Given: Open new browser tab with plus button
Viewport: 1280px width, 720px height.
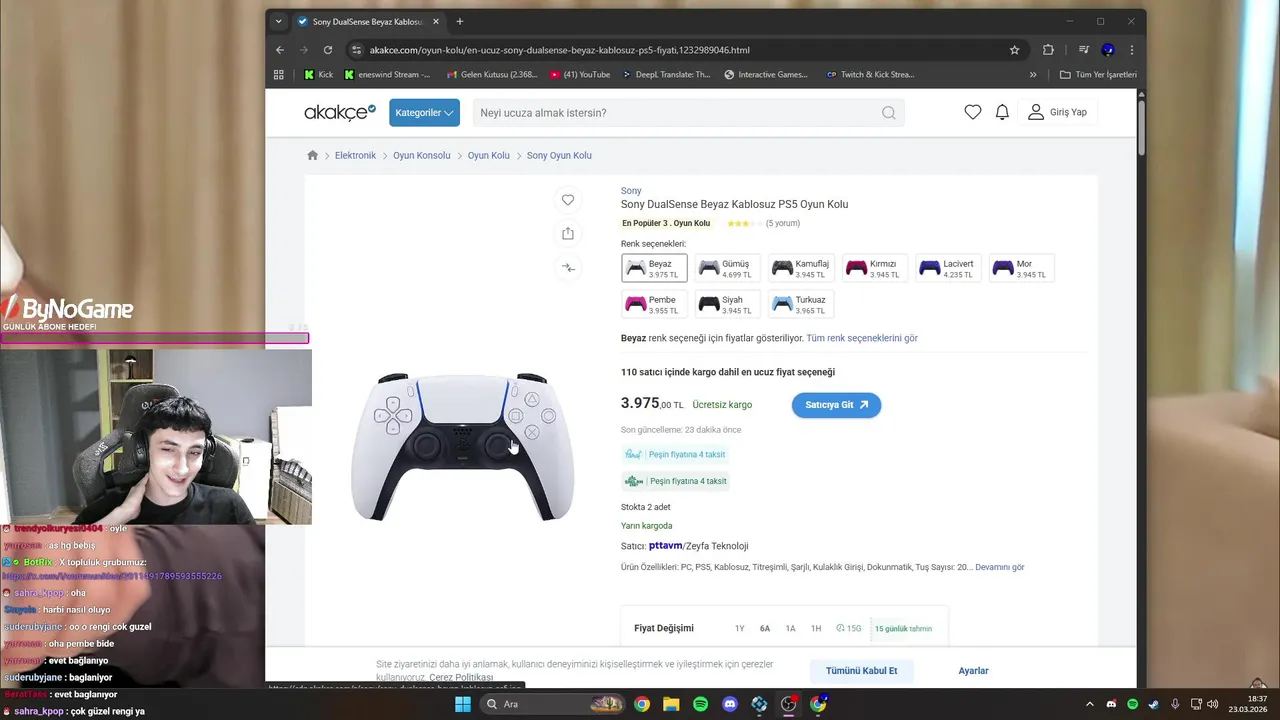Looking at the screenshot, I should [460, 21].
